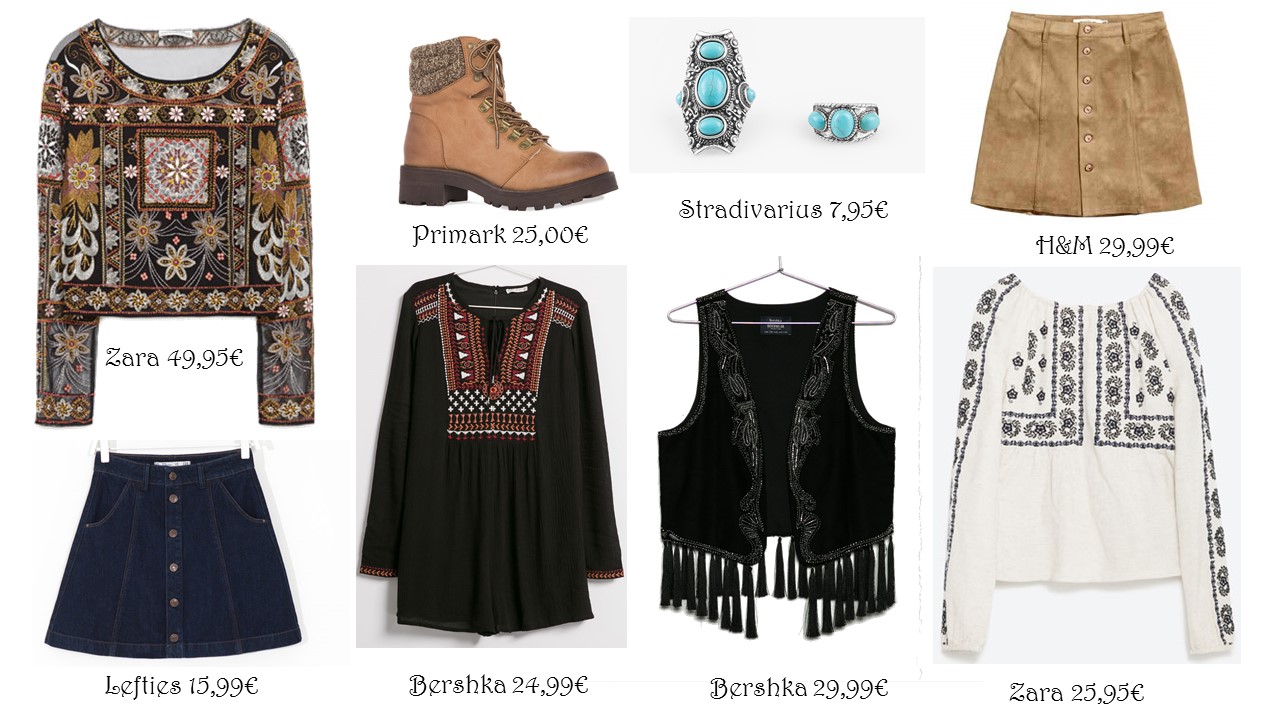Click the Bershka 29,99€ caption
The width and height of the screenshot is (1280, 720).
(799, 688)
